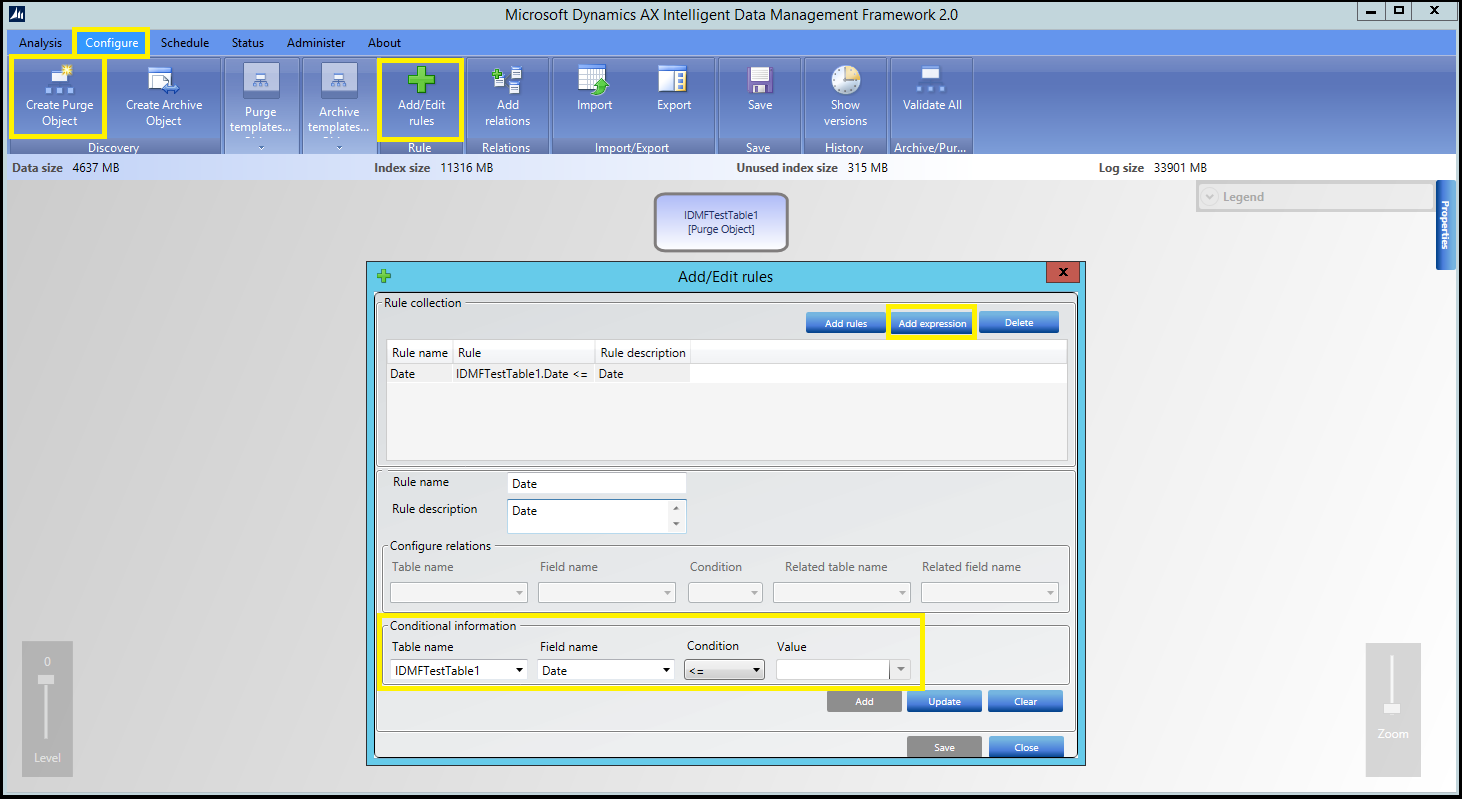Open the Condition dropdown showing <=
This screenshot has width=1462, height=799.
click(724, 671)
